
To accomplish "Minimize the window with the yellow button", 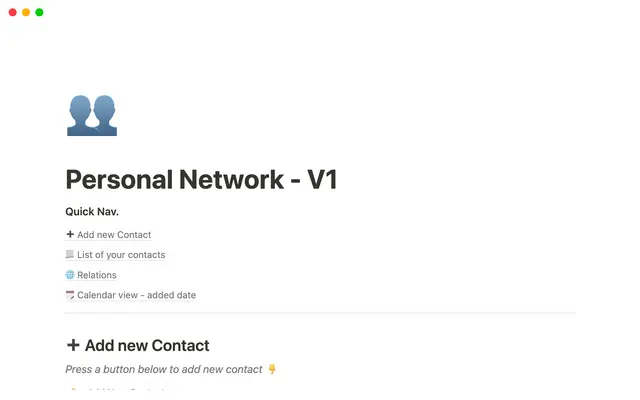I will tap(25, 12).
